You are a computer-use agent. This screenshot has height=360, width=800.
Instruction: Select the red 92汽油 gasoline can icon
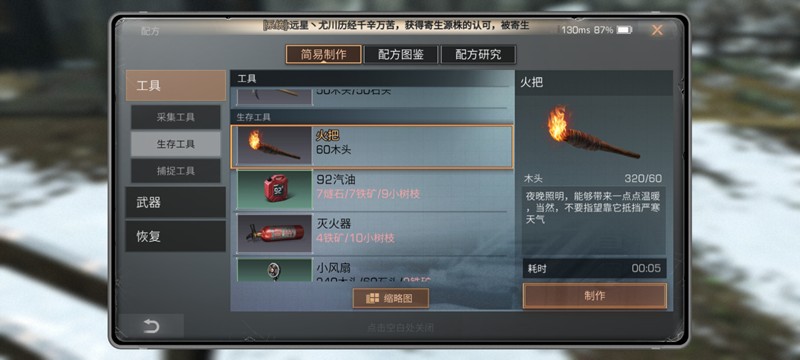(274, 190)
